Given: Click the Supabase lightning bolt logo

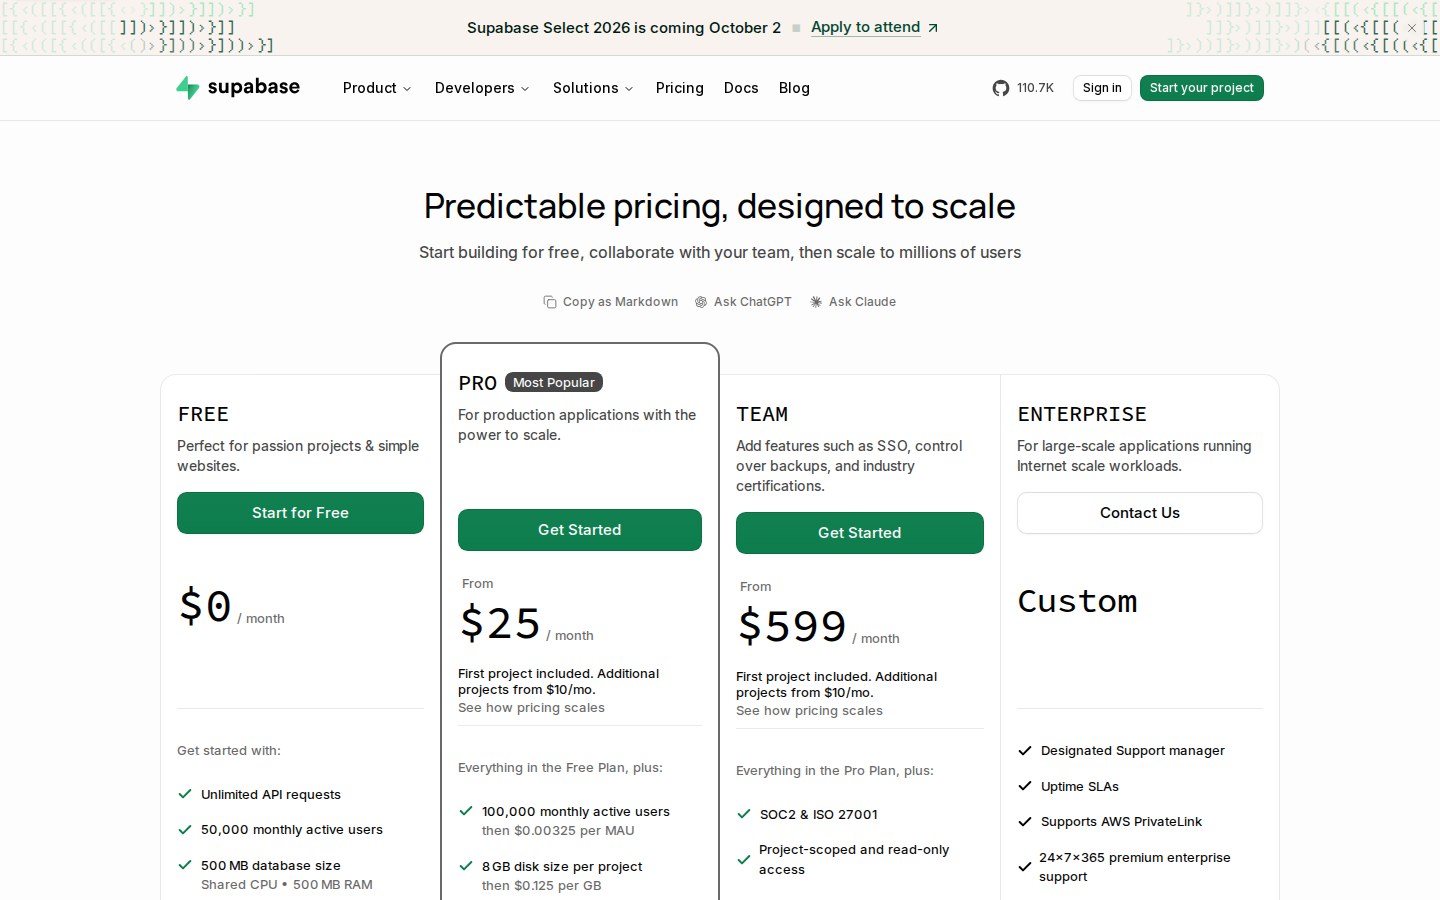Looking at the screenshot, I should (x=188, y=88).
